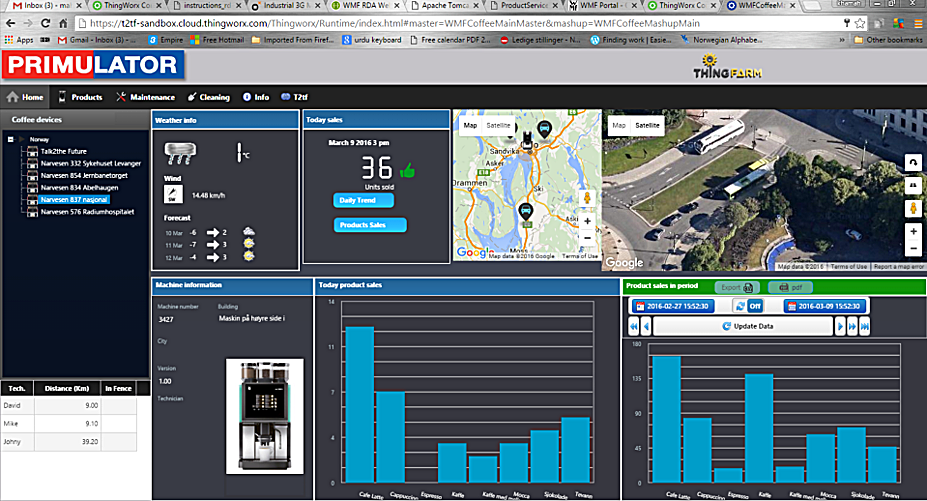Image resolution: width=927 pixels, height=501 pixels.
Task: Open the Gmail Inbox bookmark
Action: point(97,40)
